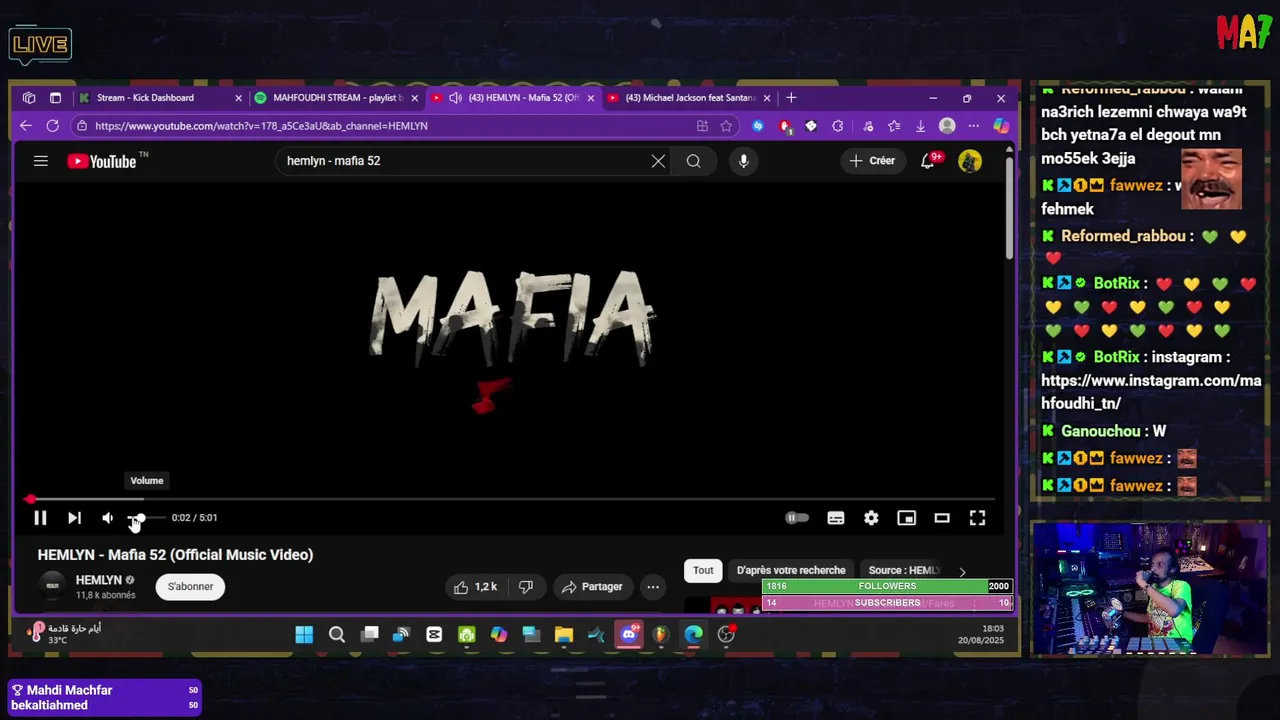Select the Tout filter chip

point(703,570)
